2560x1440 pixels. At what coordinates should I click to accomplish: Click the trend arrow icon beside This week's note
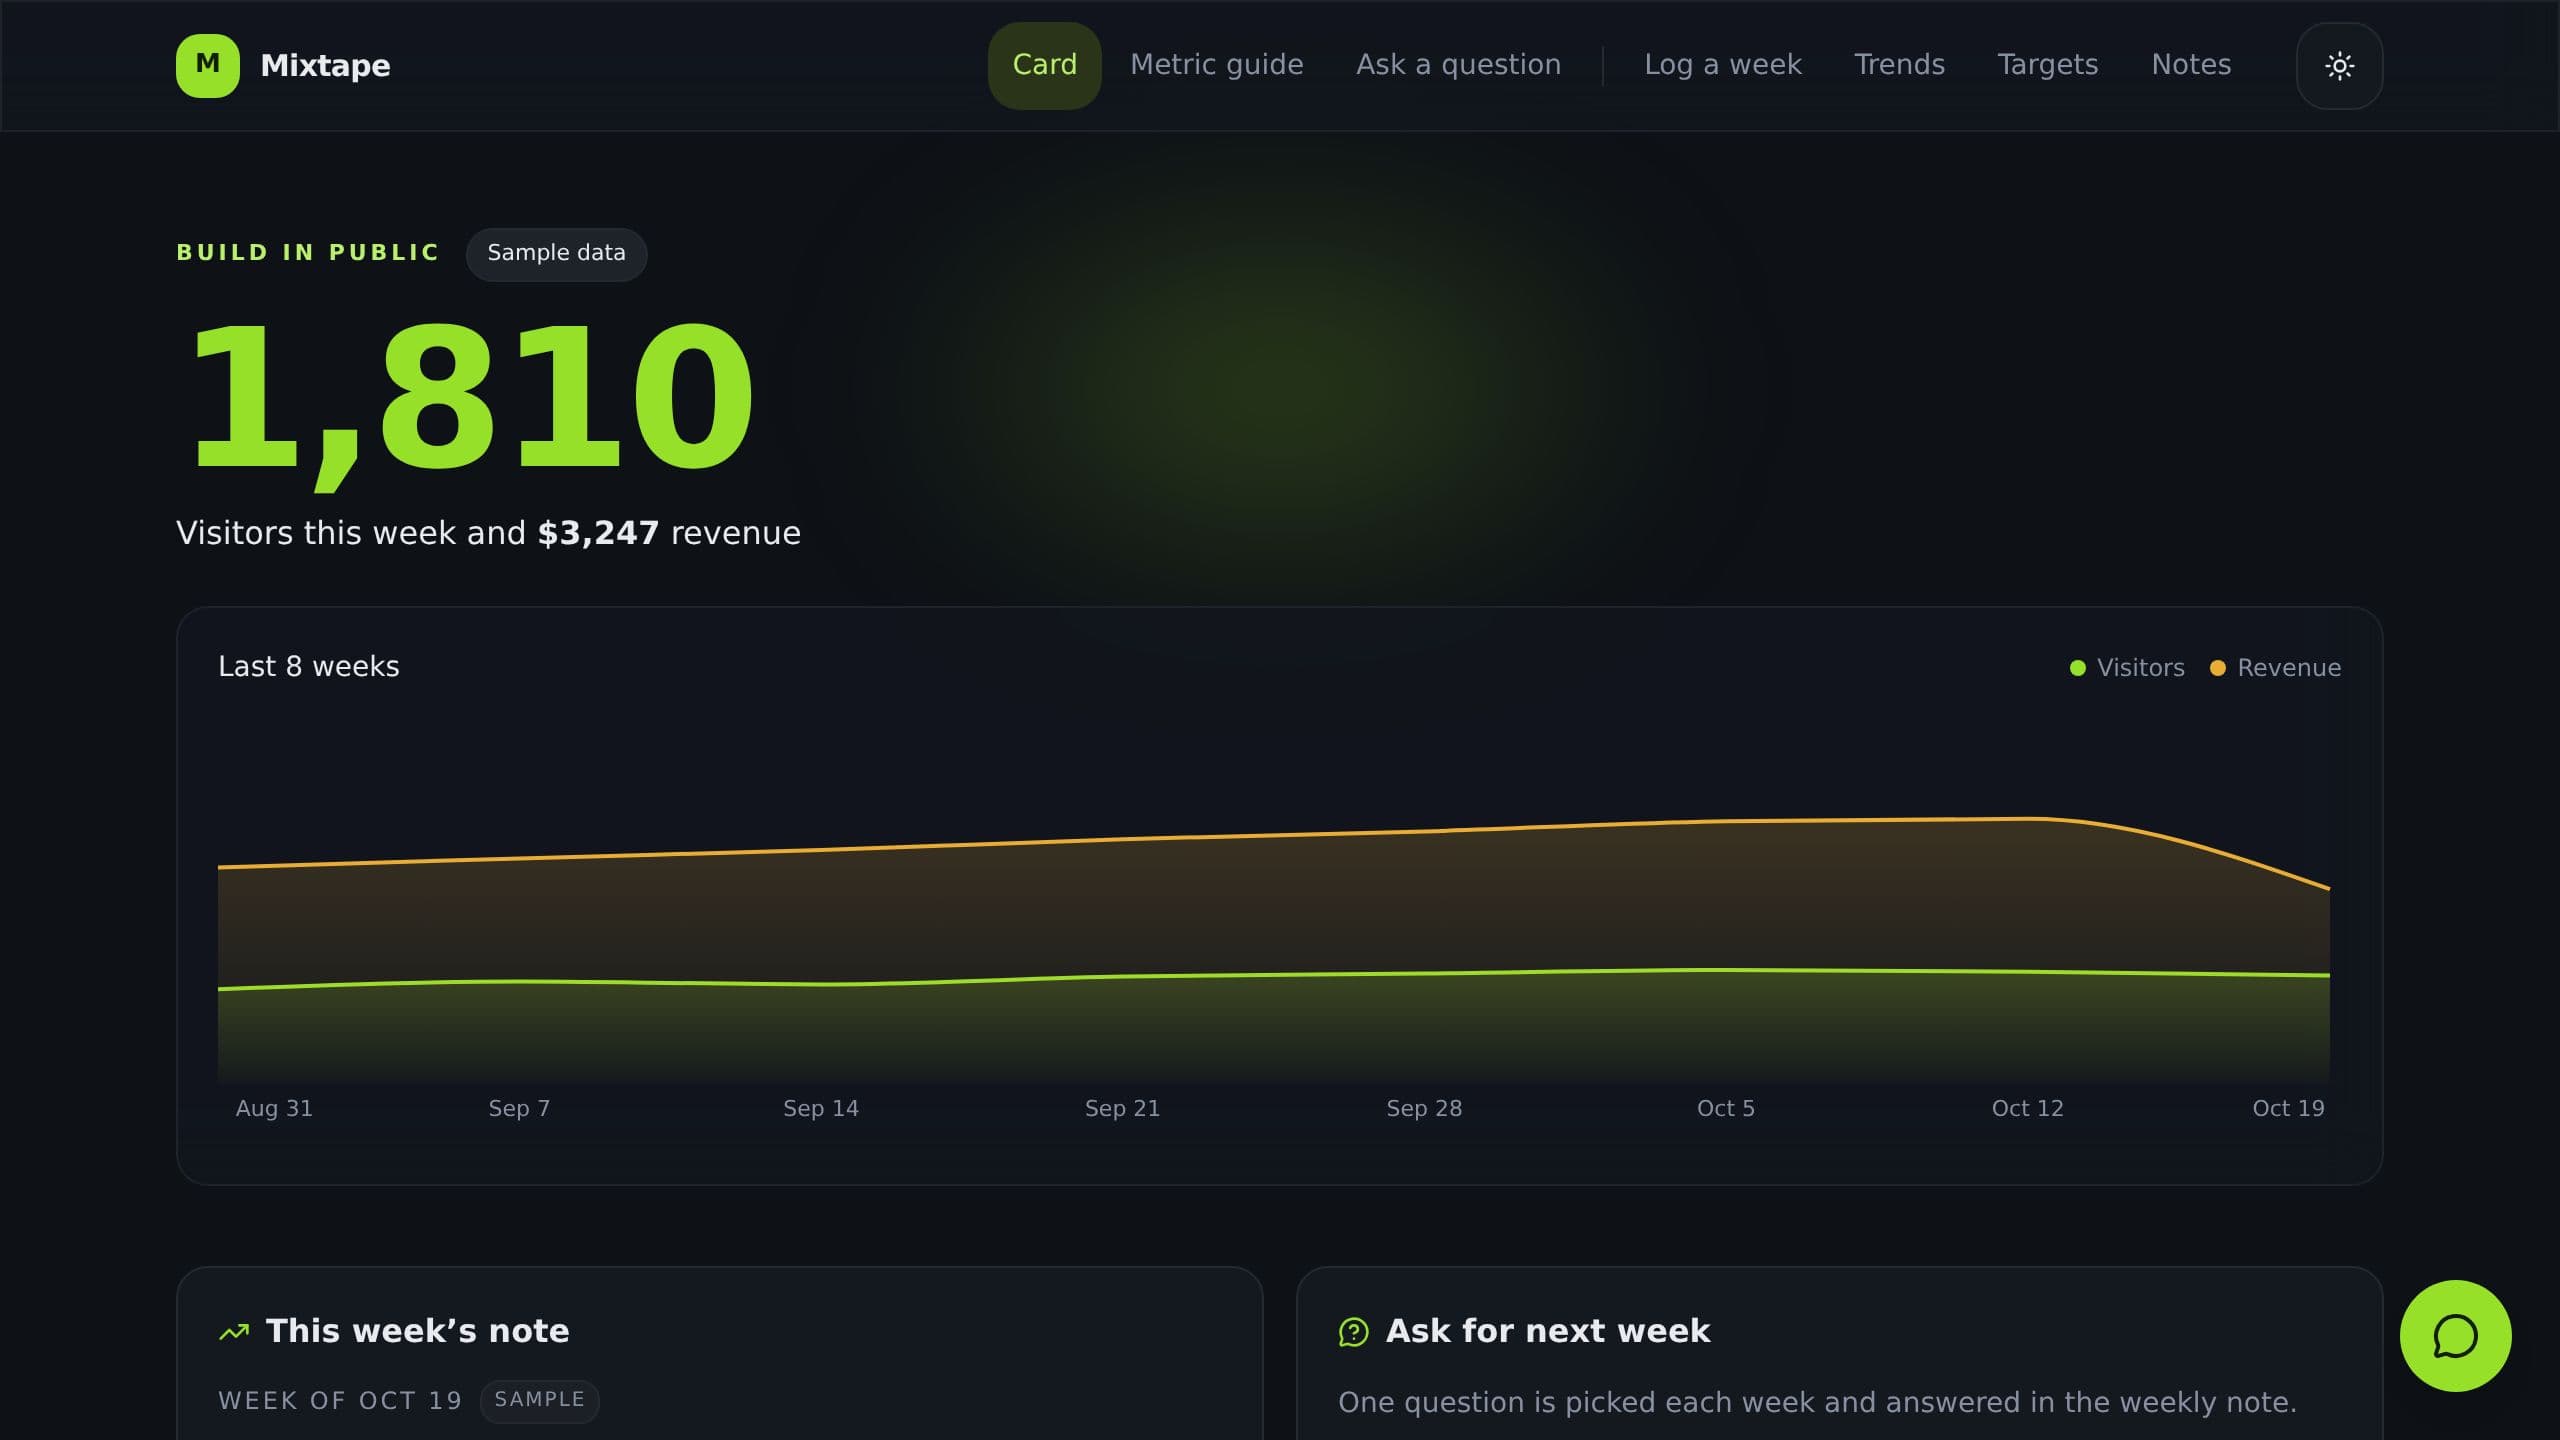(x=234, y=1332)
